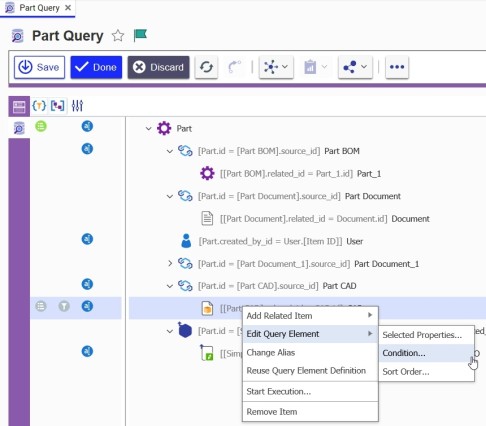Image resolution: width=486 pixels, height=426 pixels.
Task: Click the Discard button
Action: click(158, 67)
